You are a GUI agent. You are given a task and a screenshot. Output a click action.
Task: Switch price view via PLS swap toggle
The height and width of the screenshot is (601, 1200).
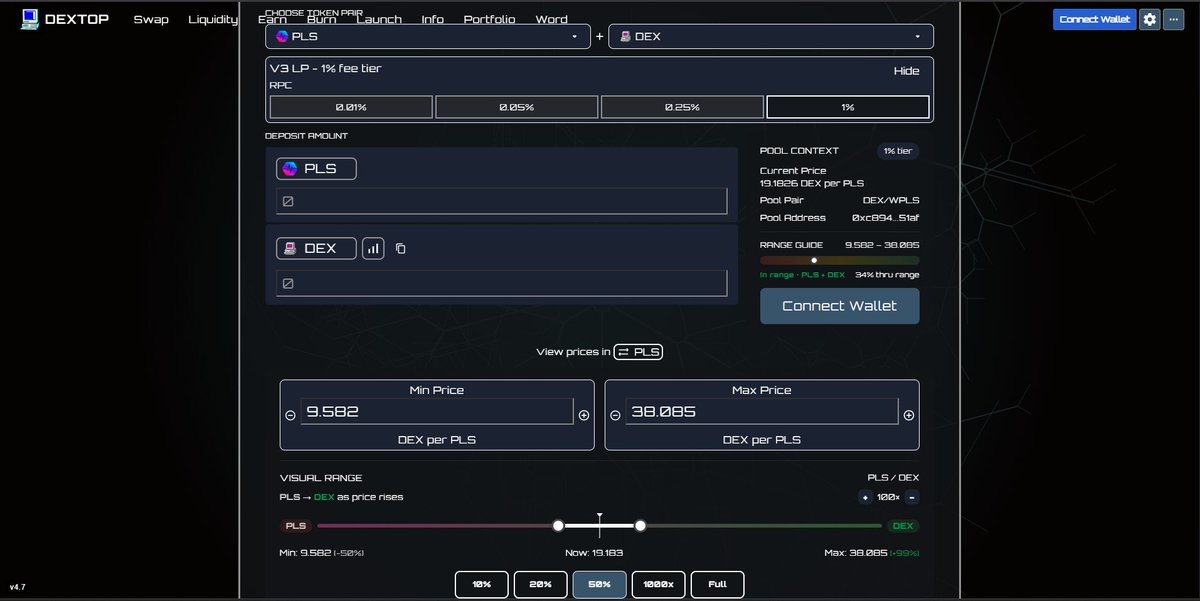coord(638,351)
